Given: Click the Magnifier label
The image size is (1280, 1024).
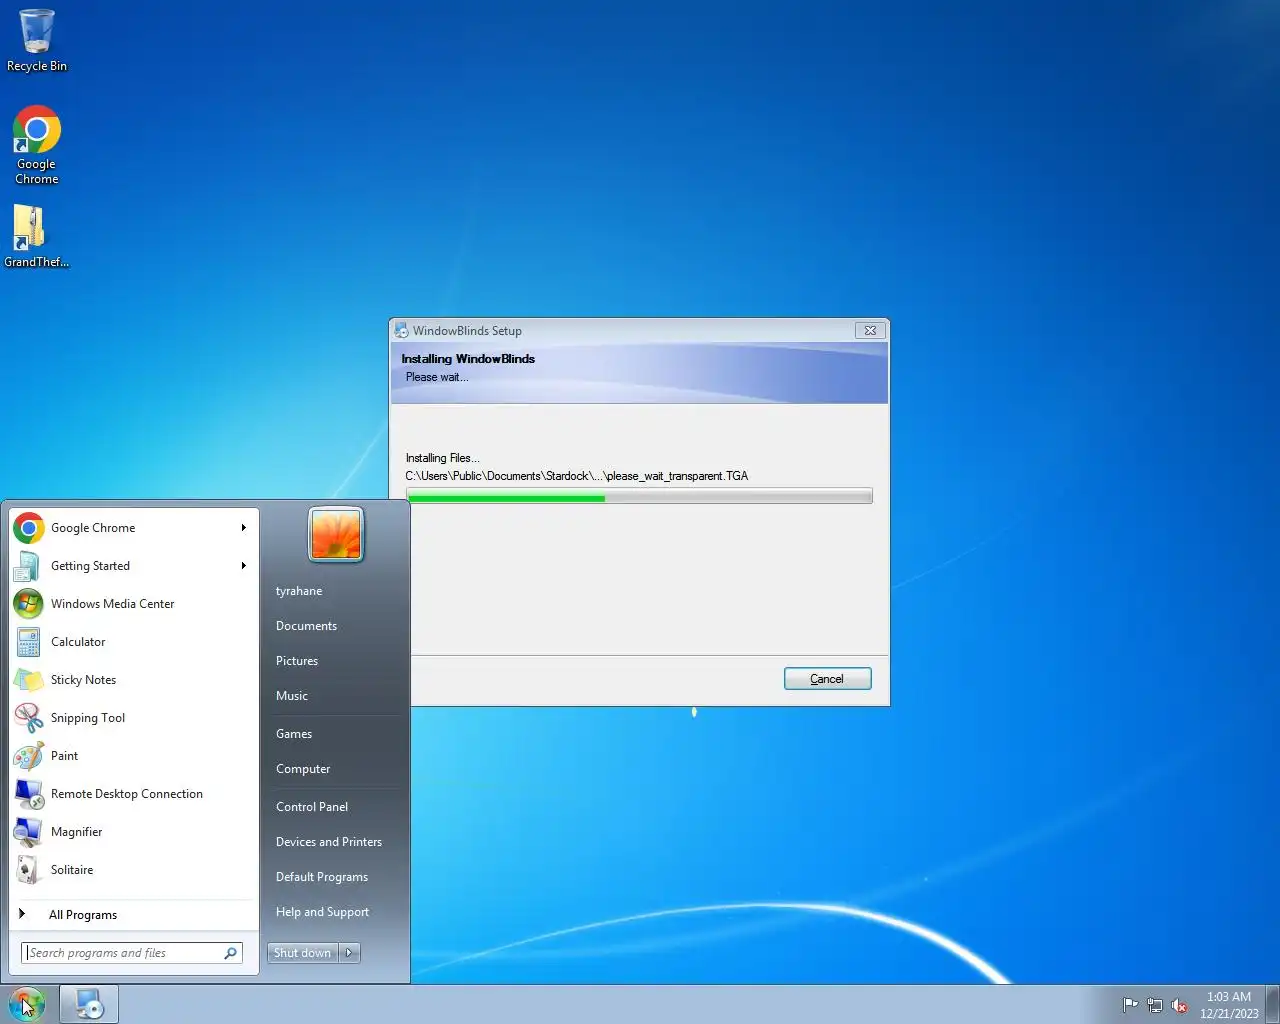Looking at the screenshot, I should point(76,832).
